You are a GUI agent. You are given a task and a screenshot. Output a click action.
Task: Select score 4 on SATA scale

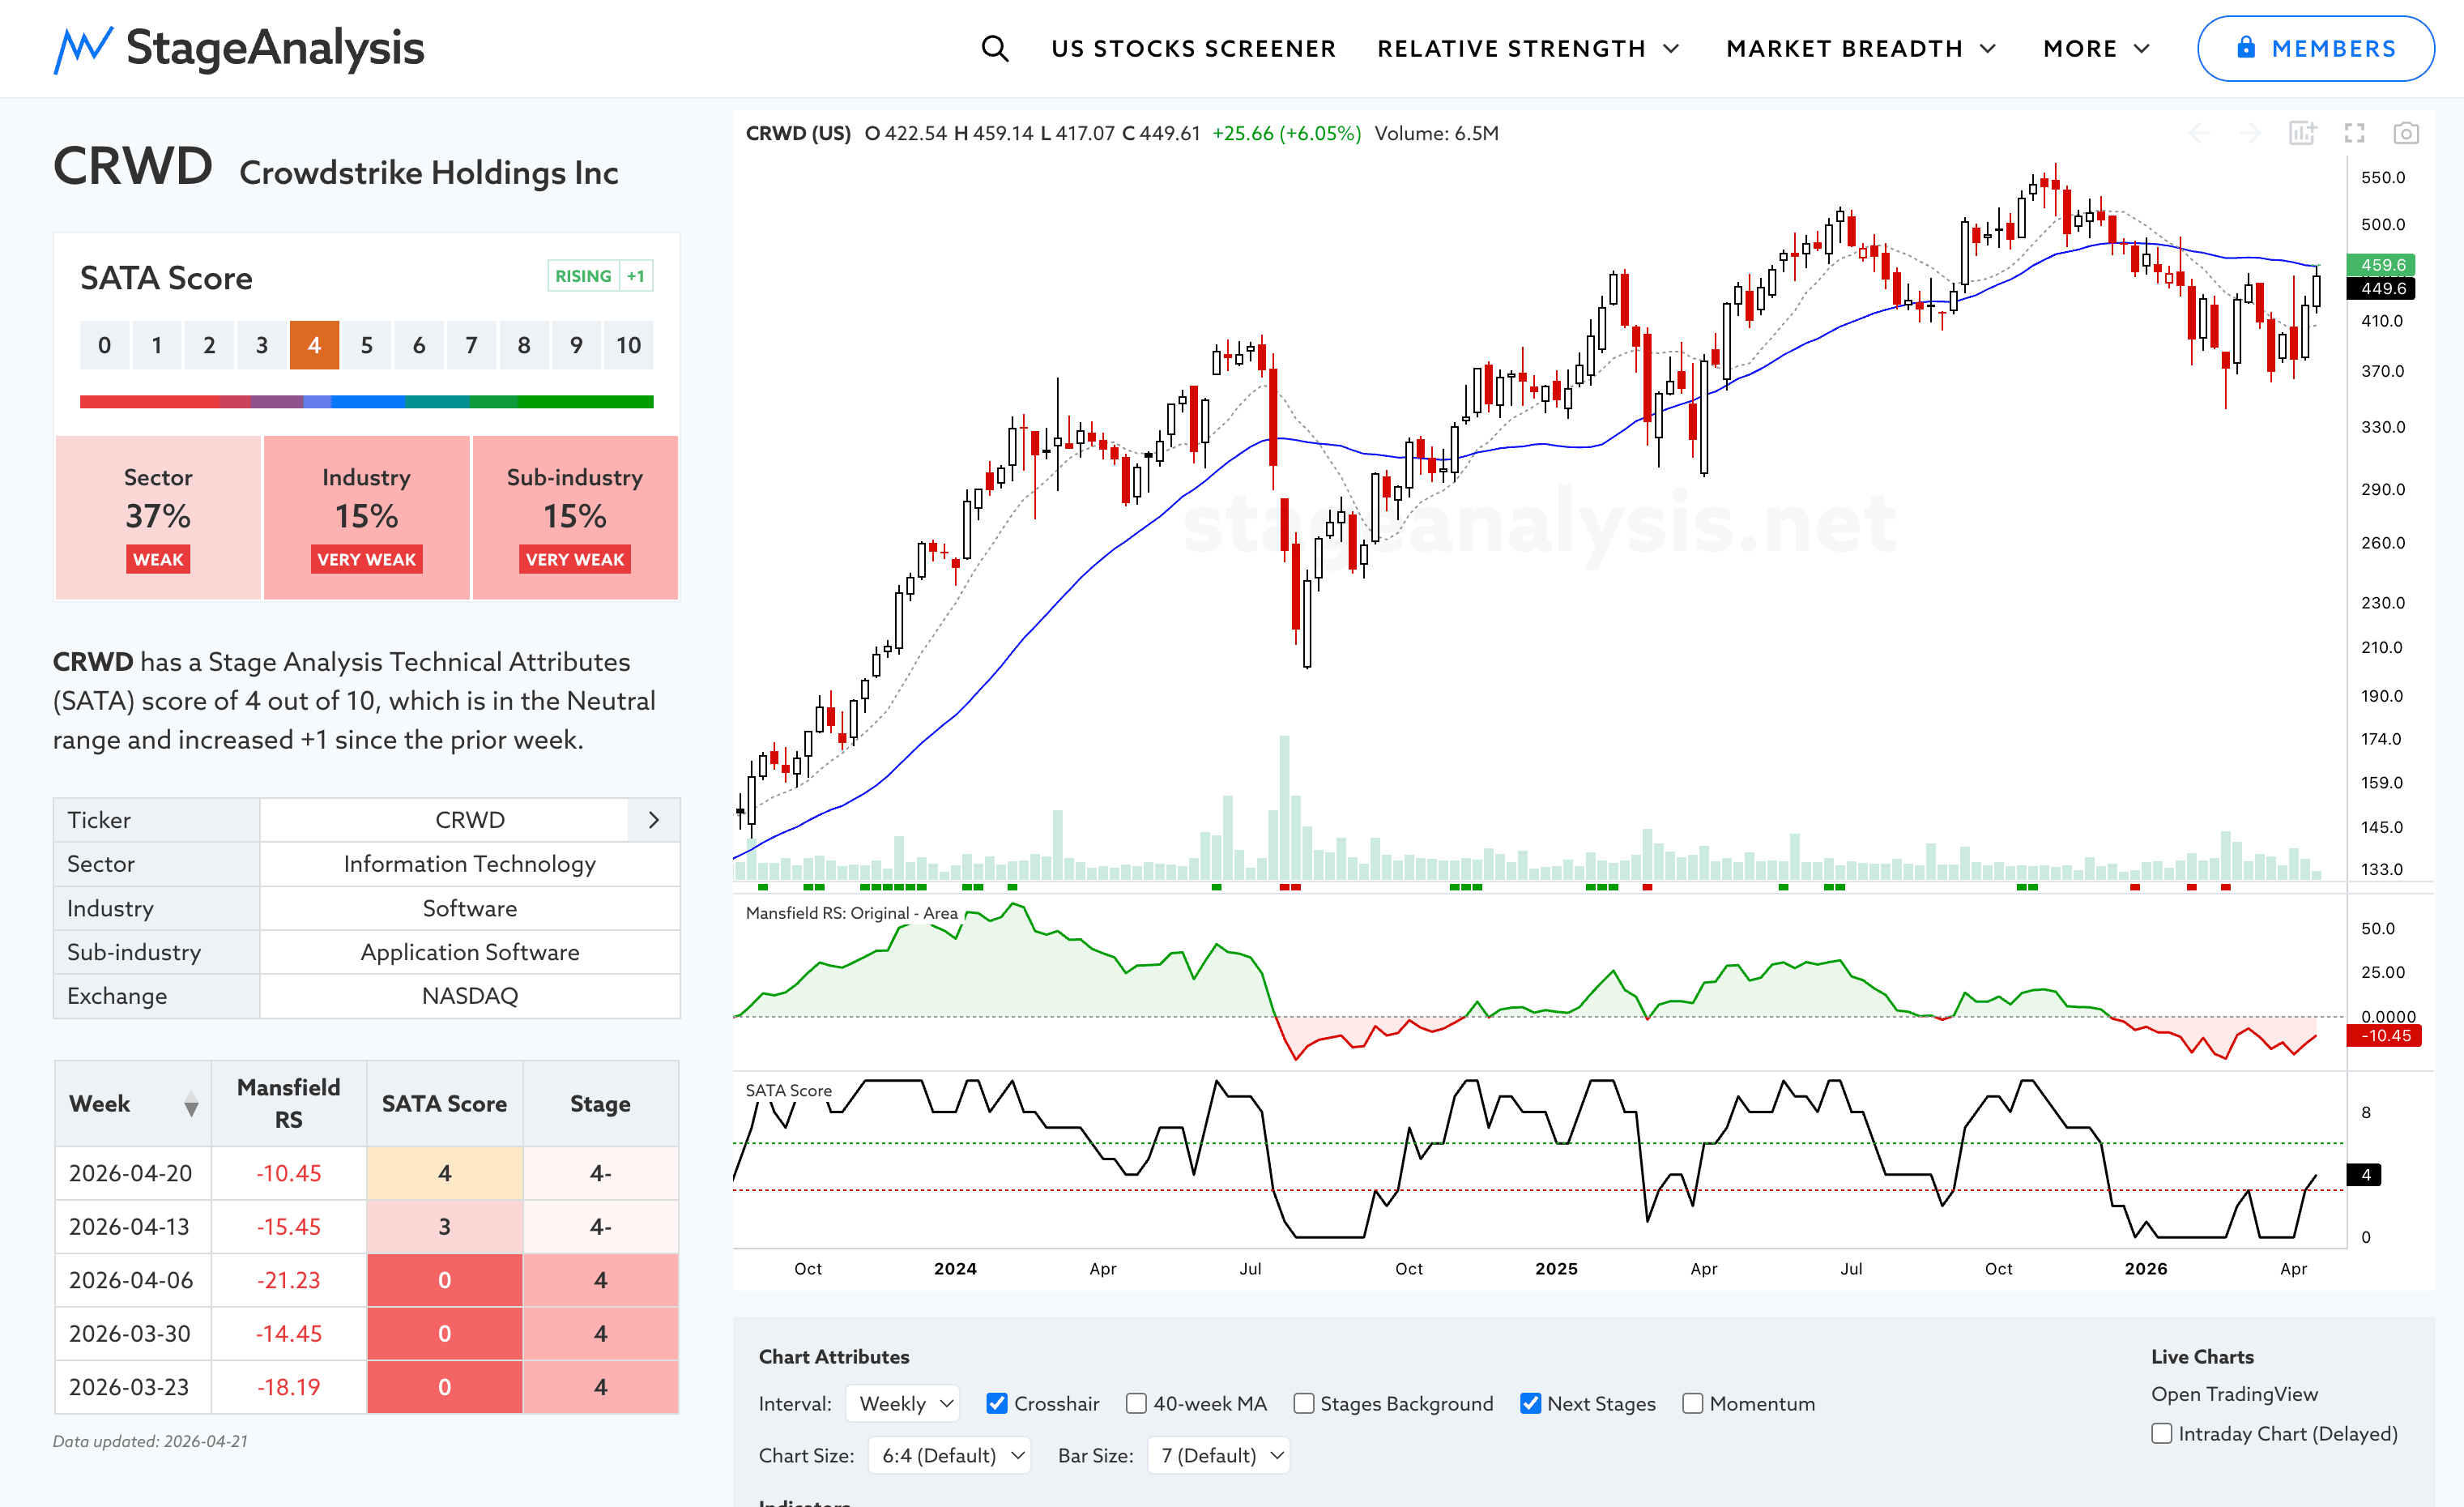coord(314,345)
